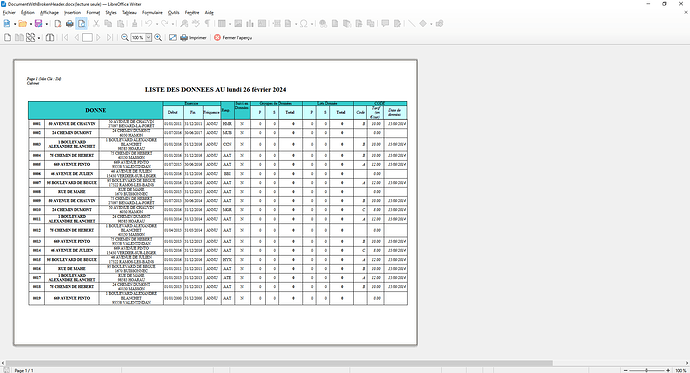Click the Insert Field icon

(x=288, y=24)
